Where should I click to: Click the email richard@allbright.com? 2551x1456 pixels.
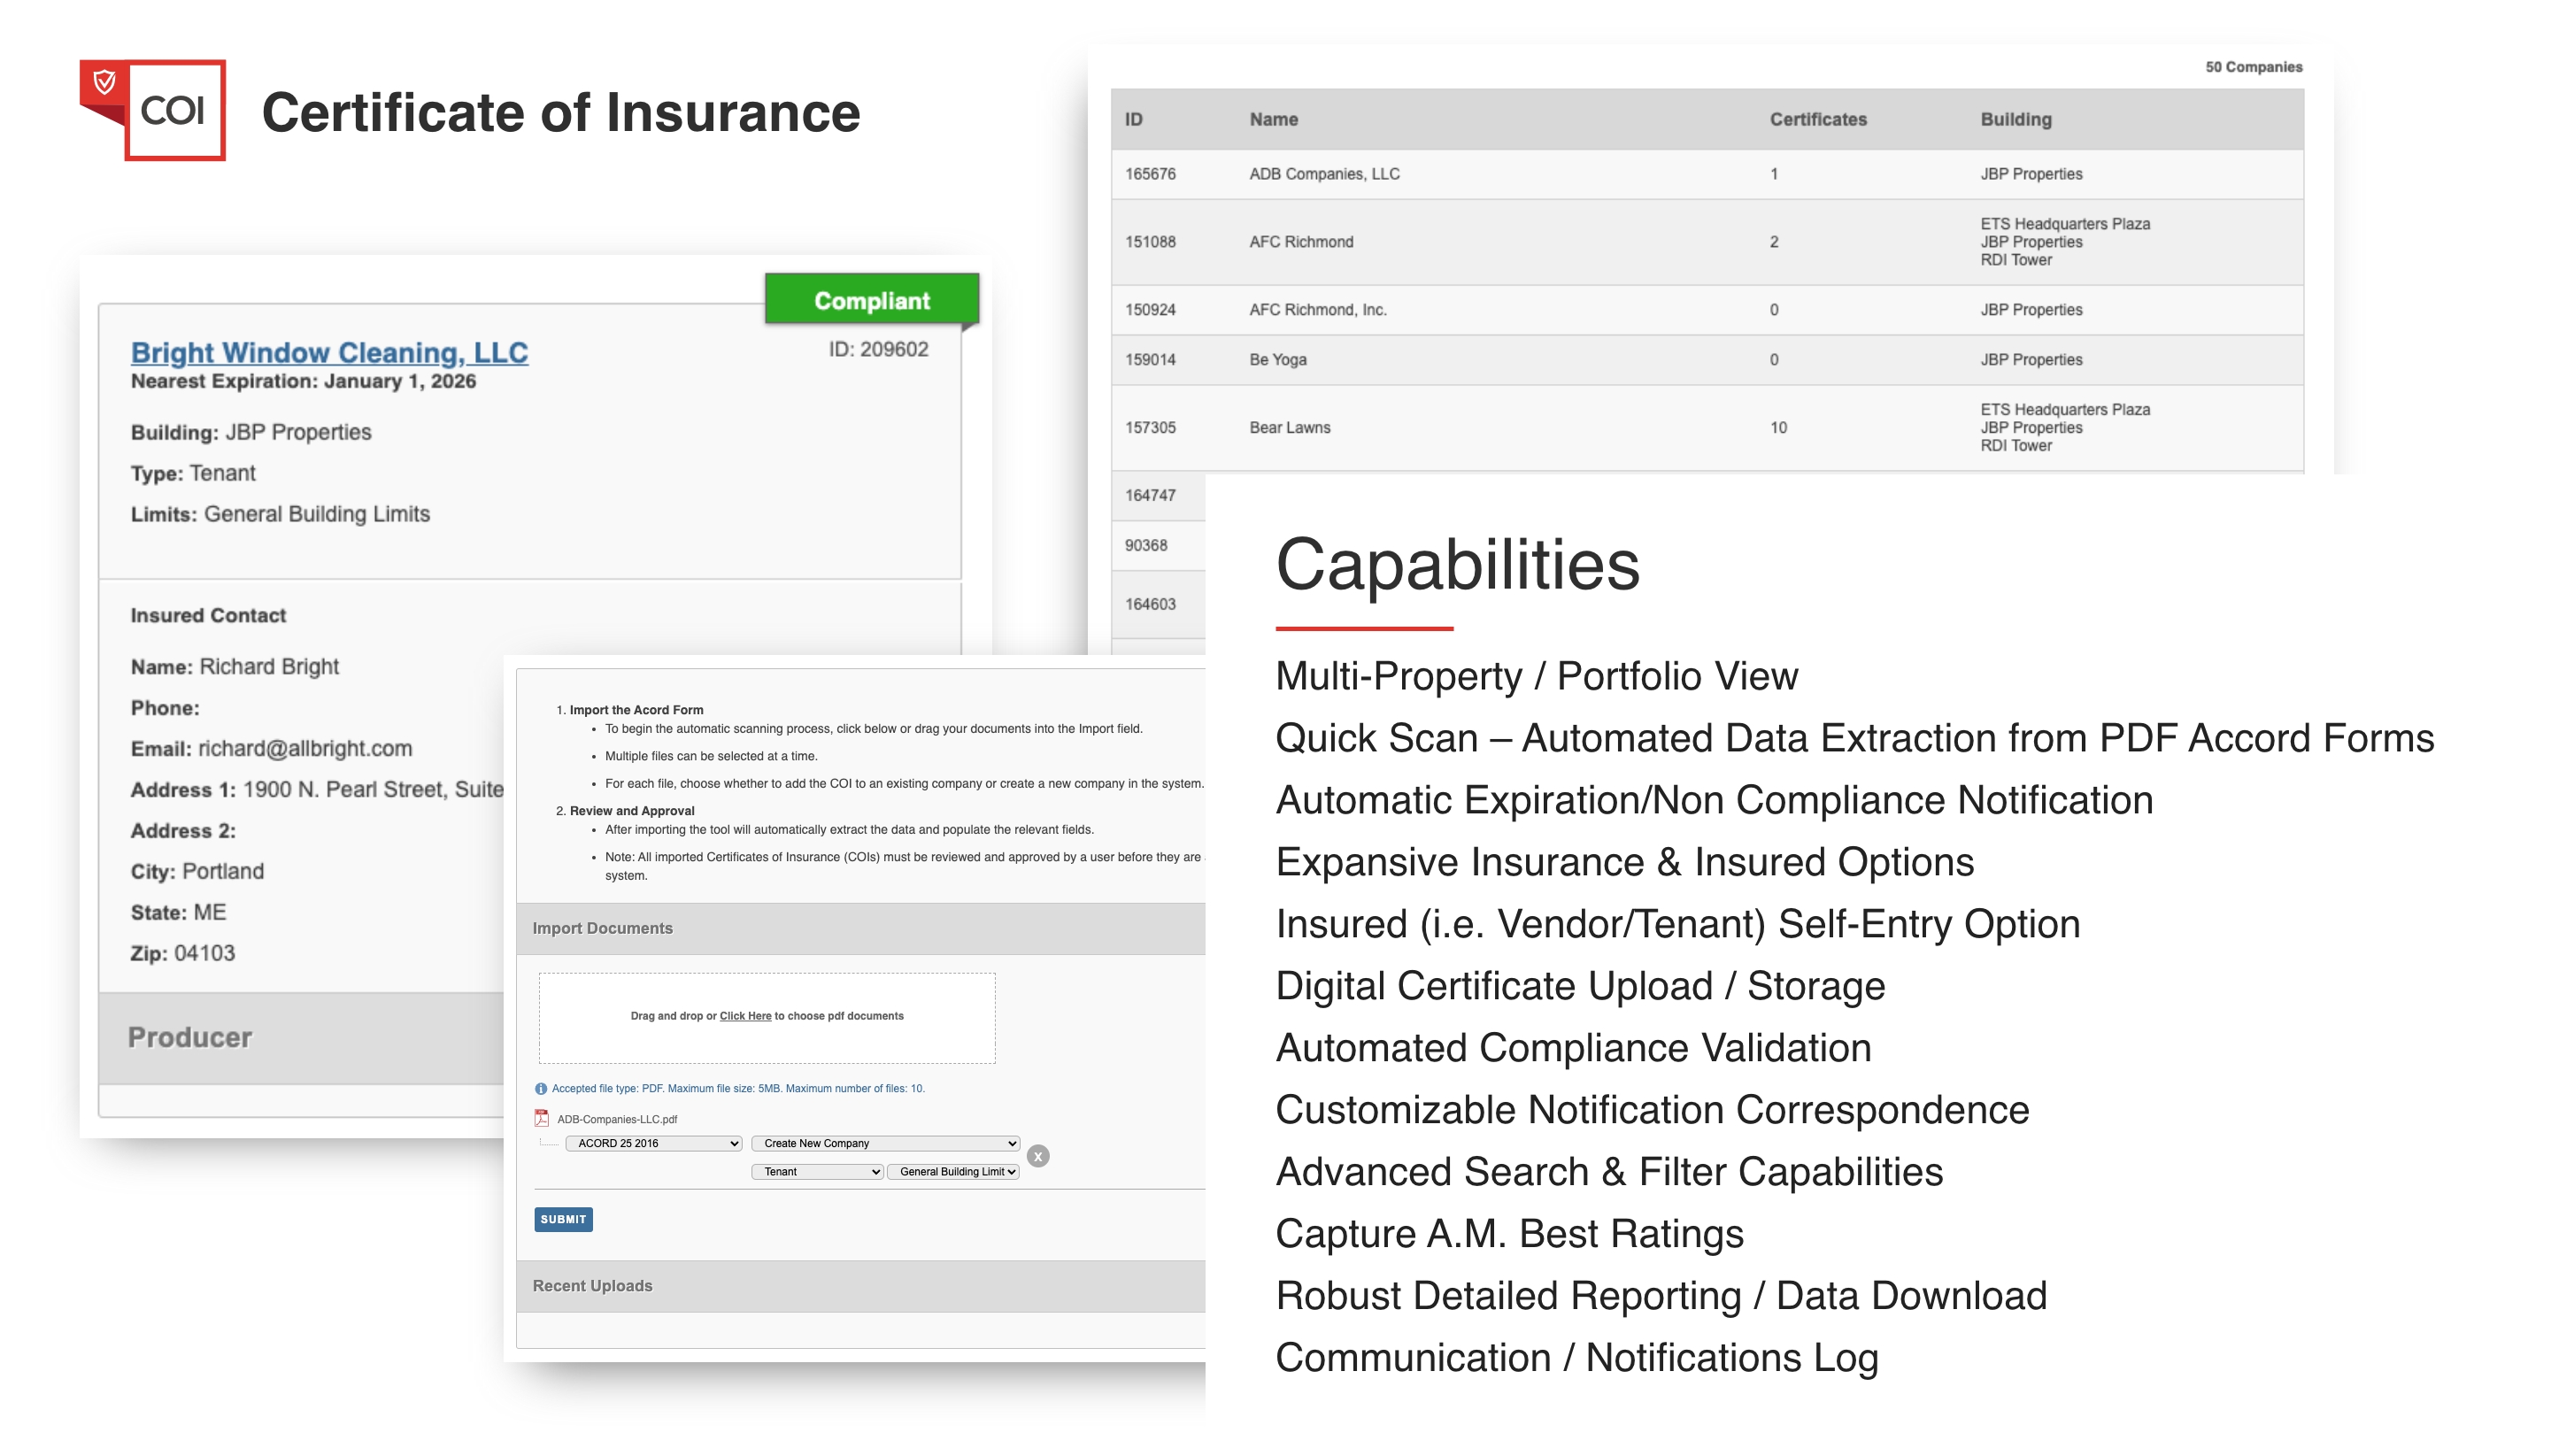pos(304,748)
